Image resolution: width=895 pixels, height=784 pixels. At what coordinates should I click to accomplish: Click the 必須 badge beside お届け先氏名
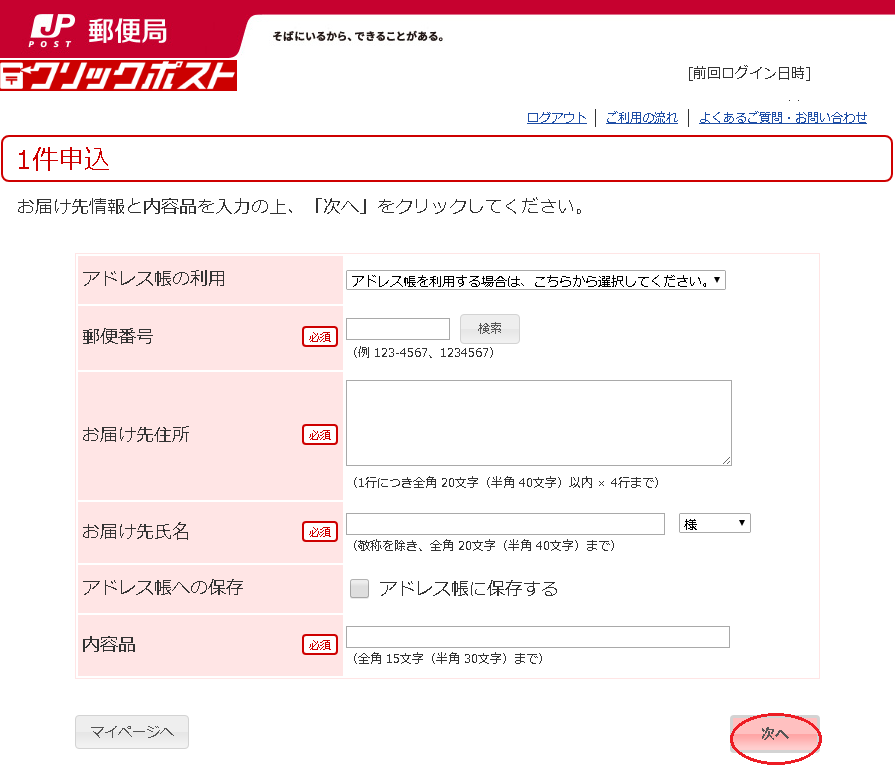click(x=320, y=532)
